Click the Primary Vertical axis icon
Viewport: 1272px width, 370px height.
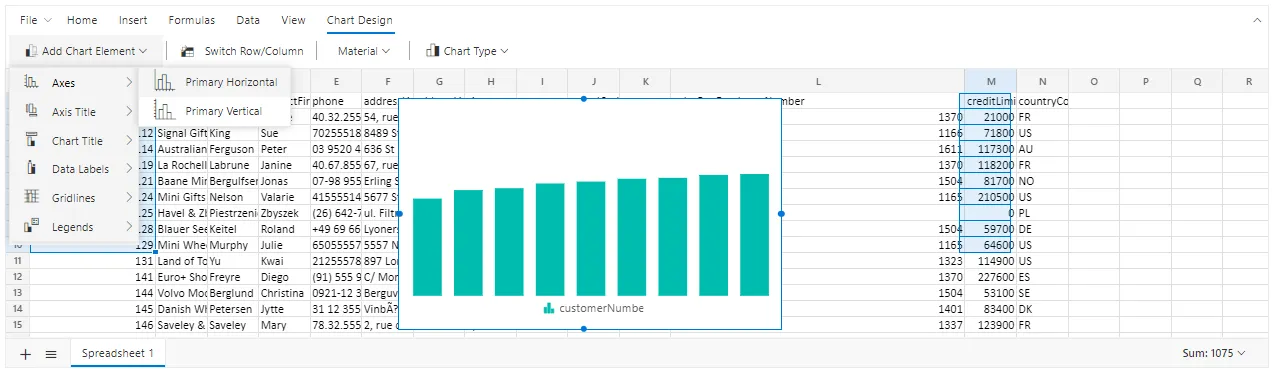pyautogui.click(x=164, y=111)
